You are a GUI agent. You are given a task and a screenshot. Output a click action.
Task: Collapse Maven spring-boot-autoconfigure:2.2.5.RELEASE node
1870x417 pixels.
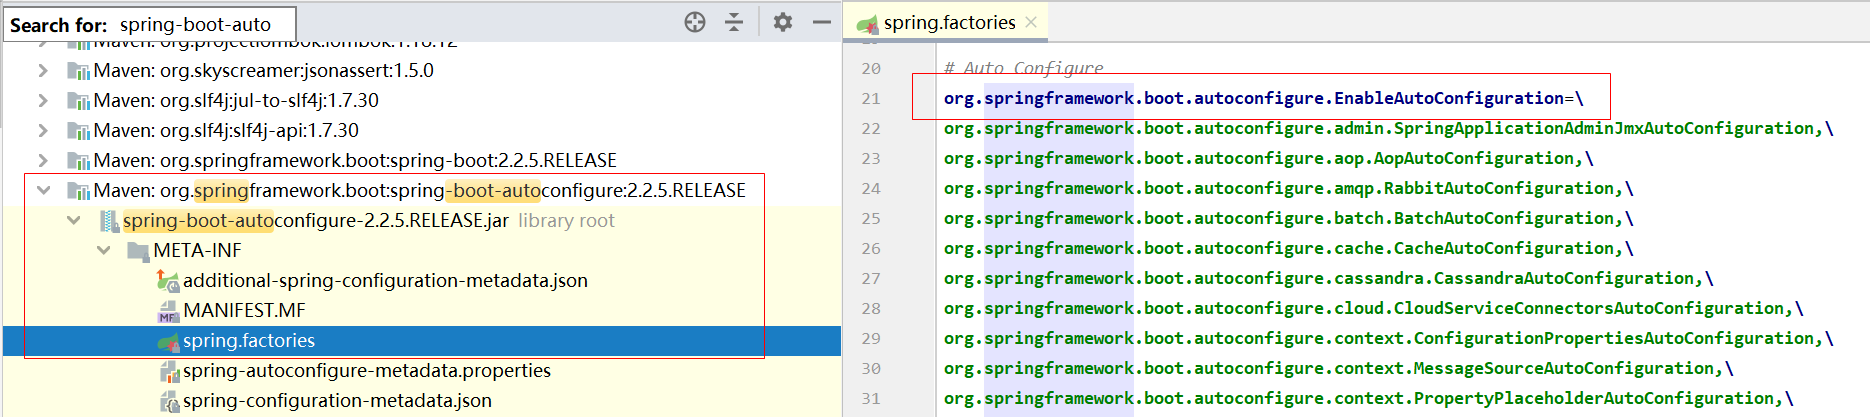42,190
